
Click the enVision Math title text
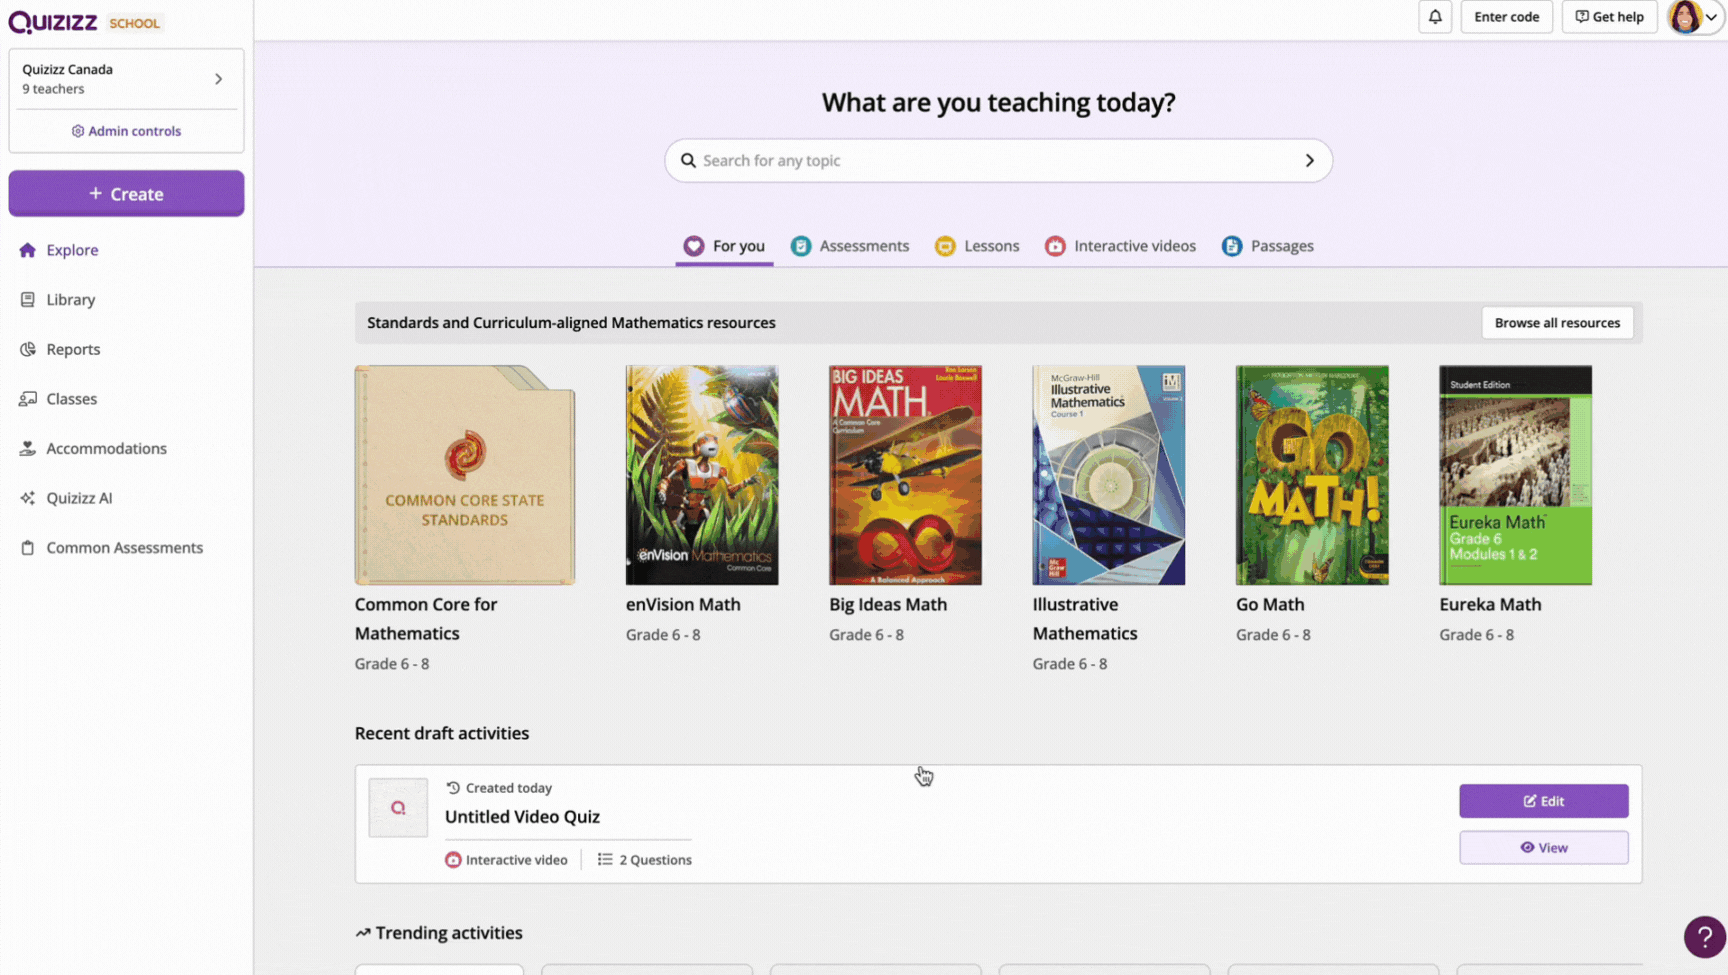point(683,605)
